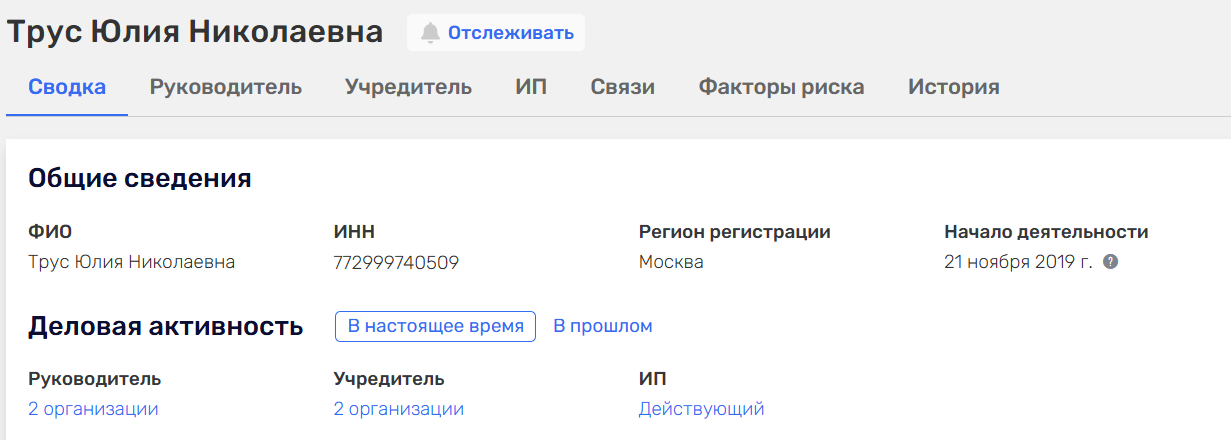Open the Руководитель tab
1231x440 pixels.
coord(226,87)
